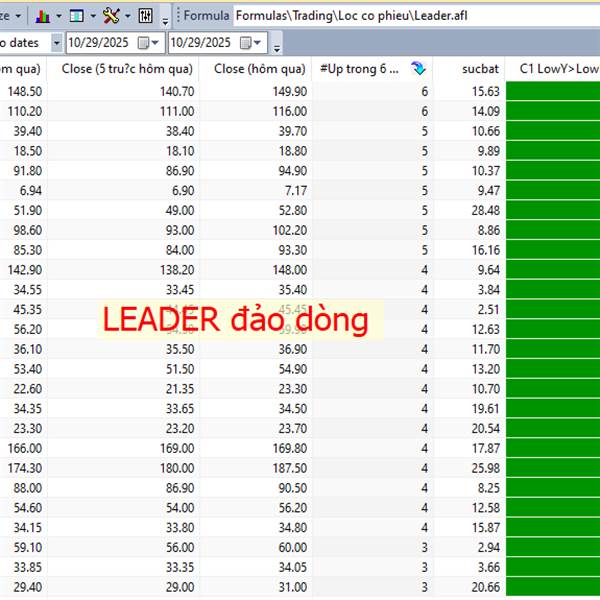Open the wrench-and-screwdriver Settings icon
The height and width of the screenshot is (600, 600).
coord(111,16)
